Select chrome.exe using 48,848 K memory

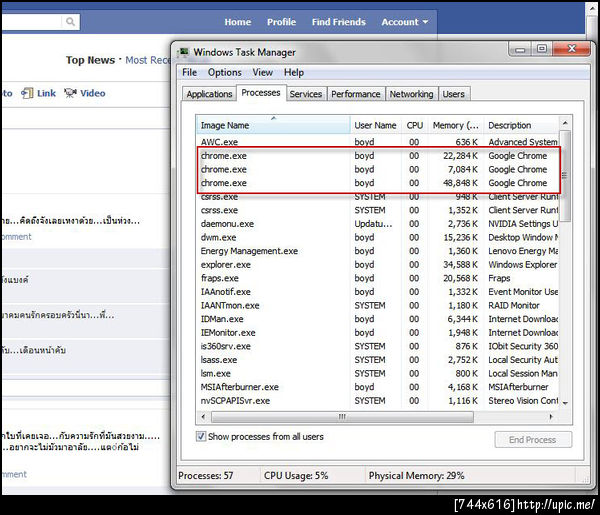377,183
